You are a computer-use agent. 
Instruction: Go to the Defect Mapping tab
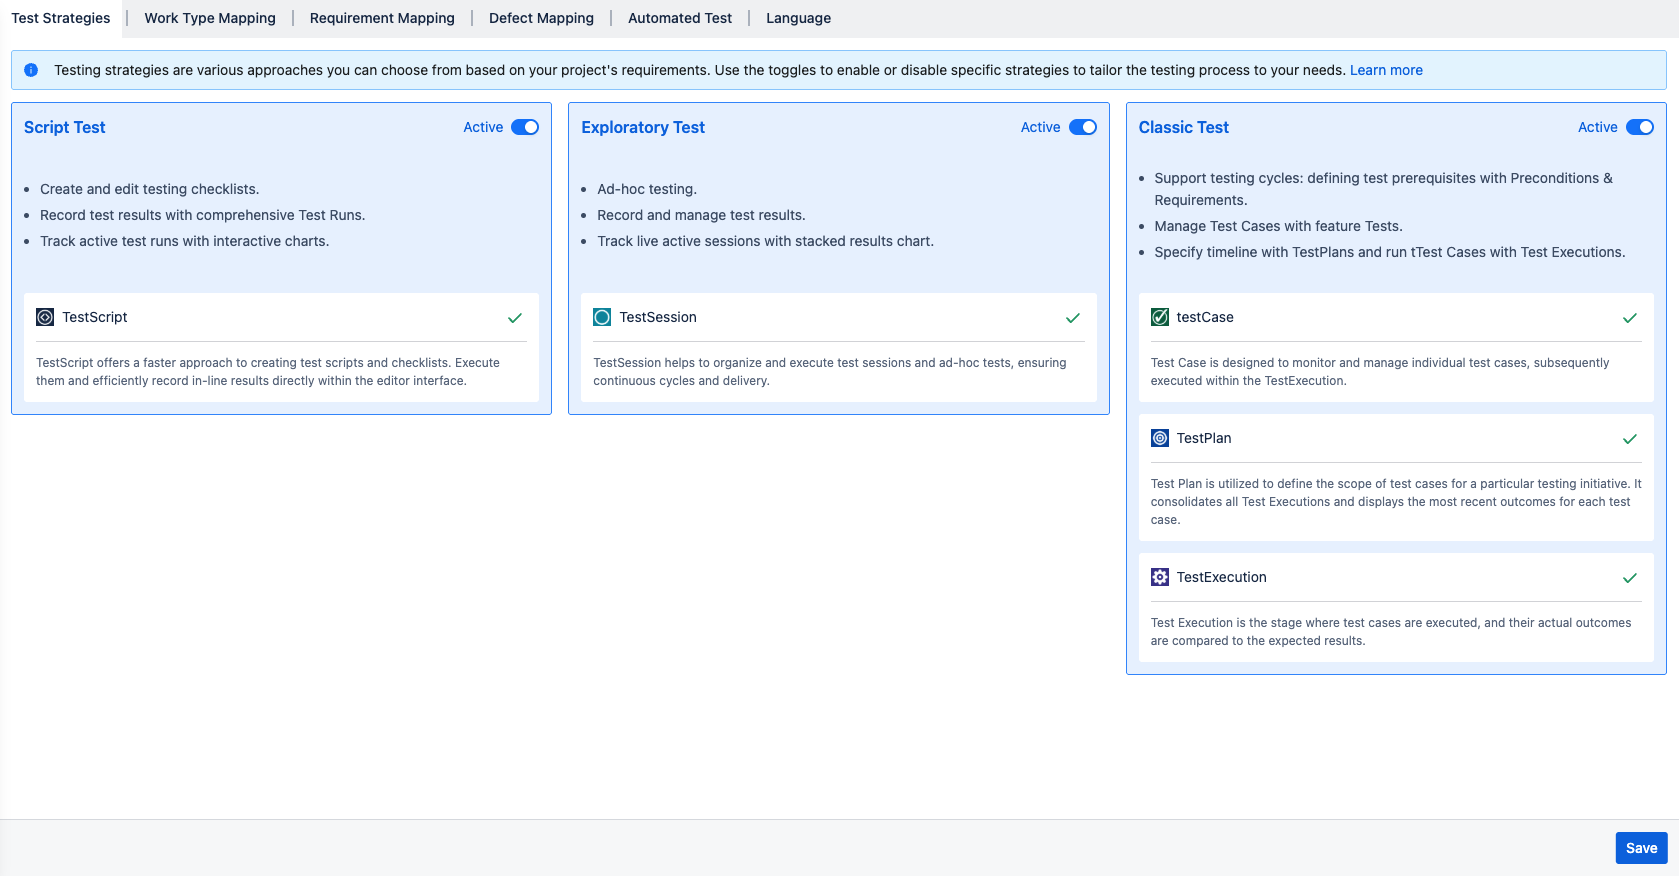(541, 18)
